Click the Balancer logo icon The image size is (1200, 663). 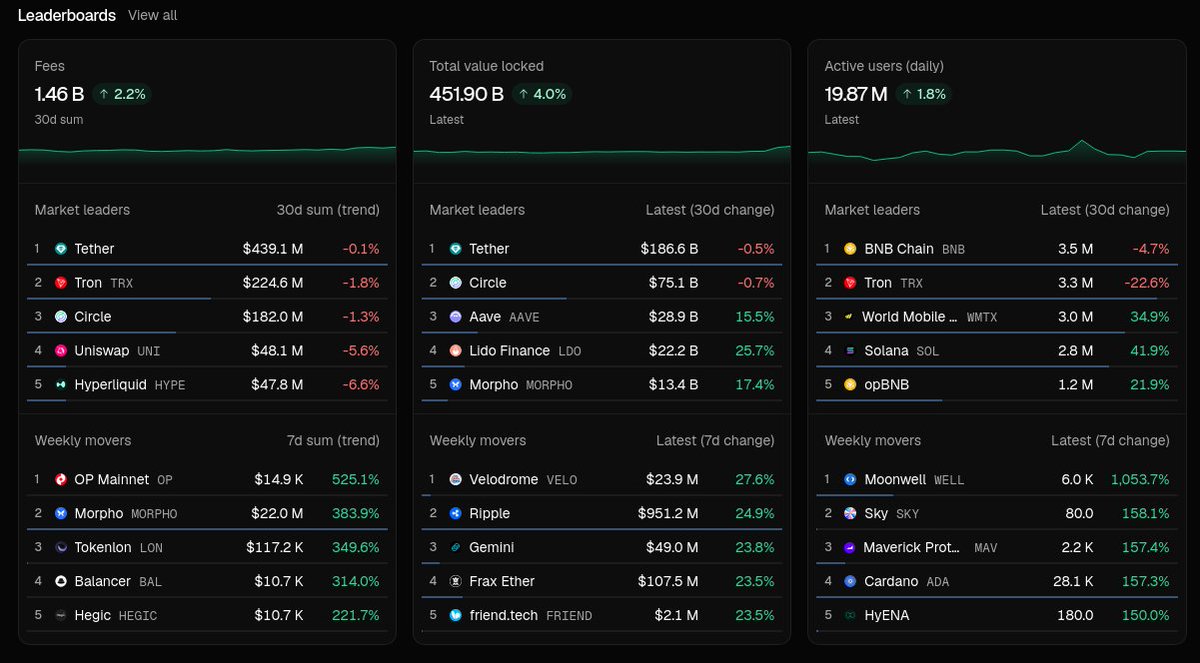pos(61,582)
